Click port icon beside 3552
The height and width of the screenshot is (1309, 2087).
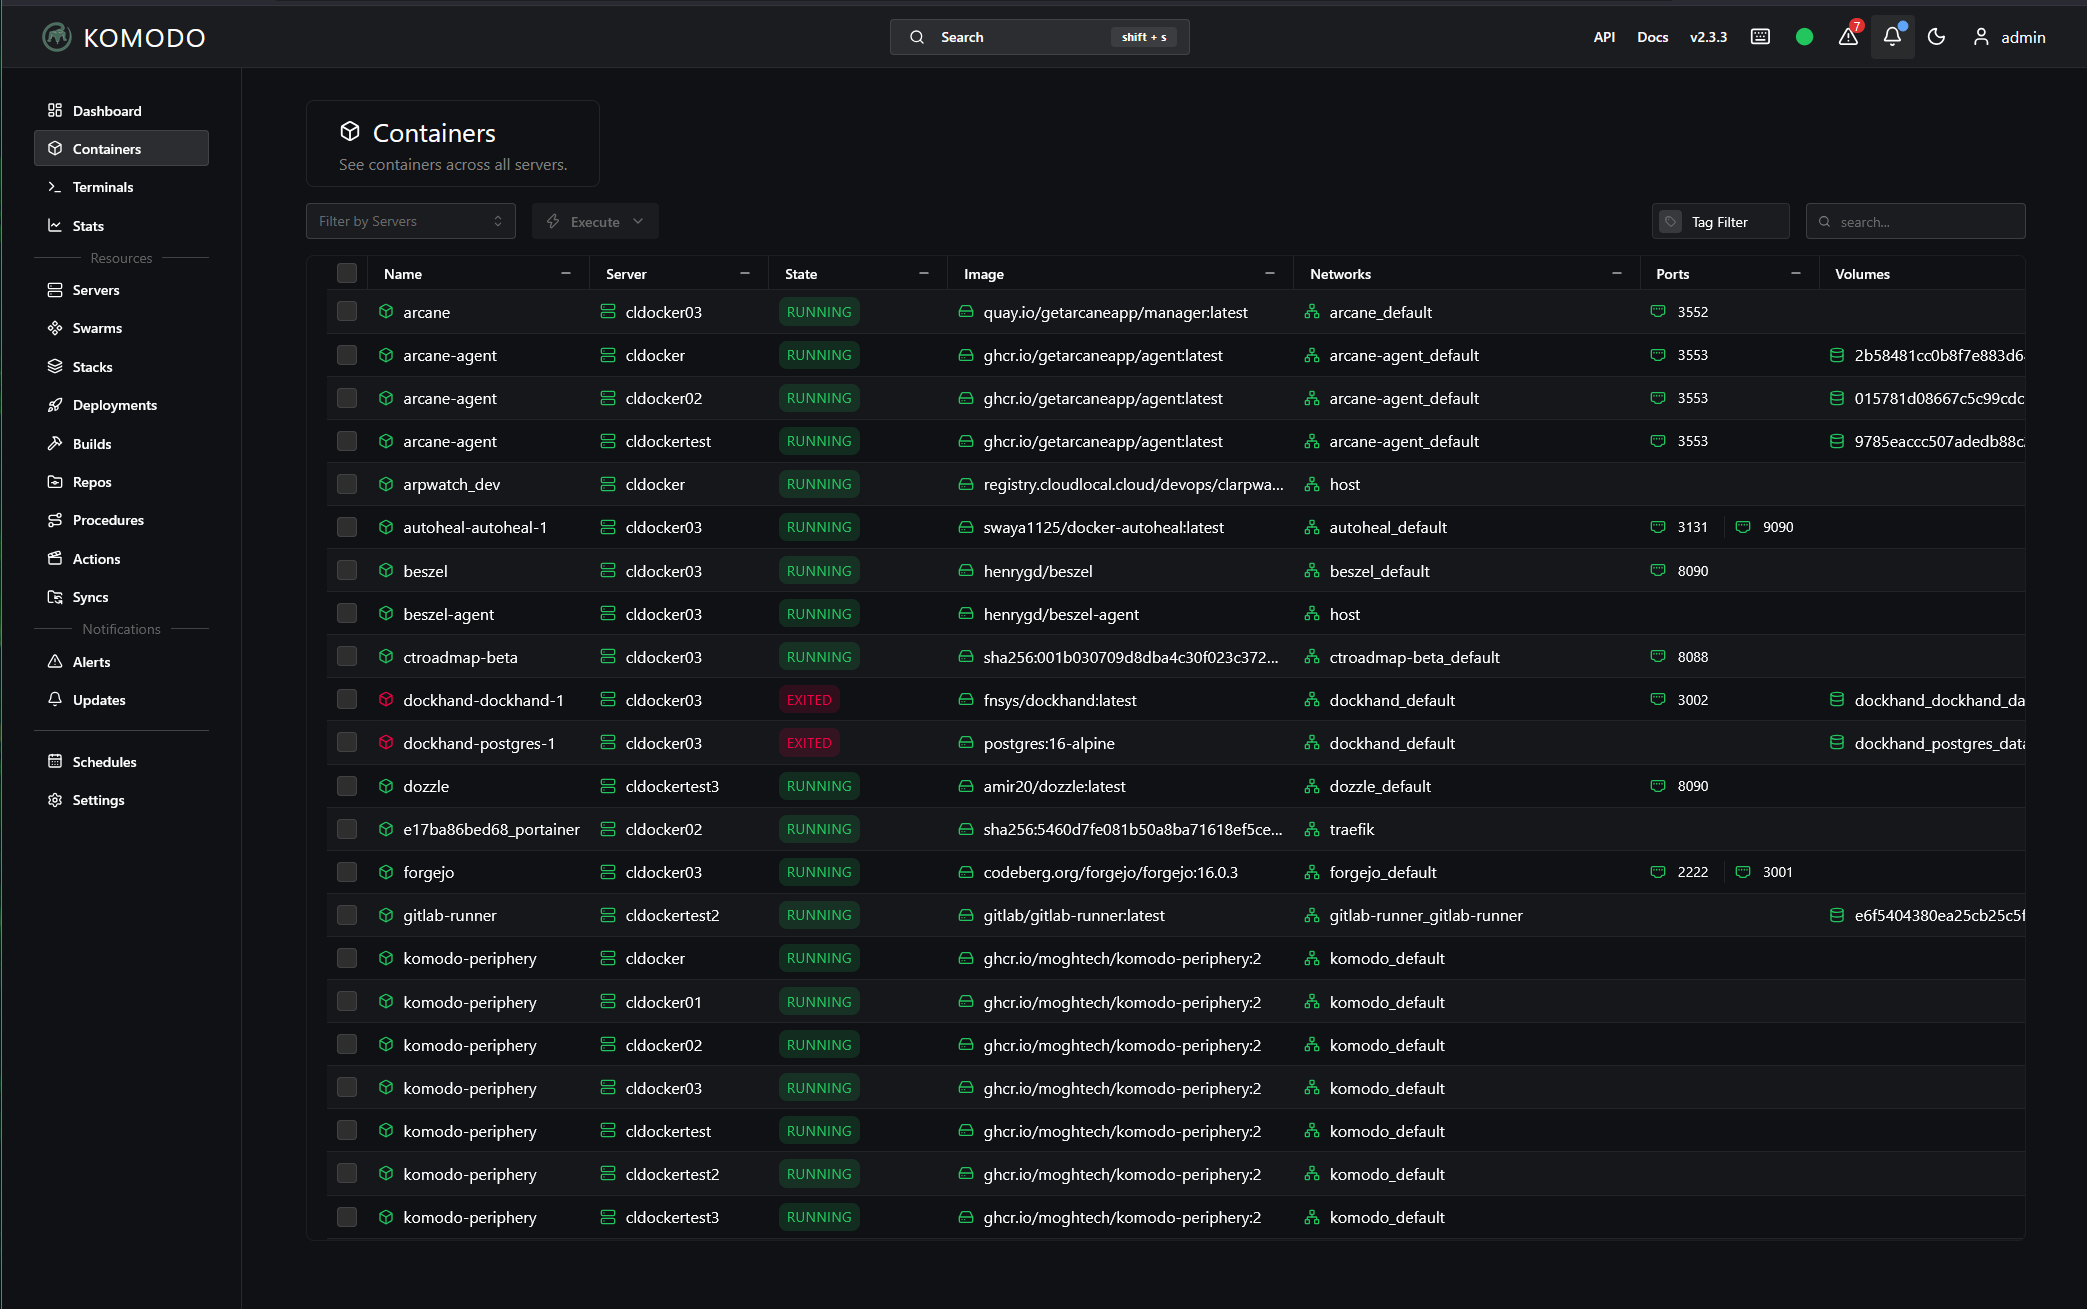pyautogui.click(x=1658, y=312)
